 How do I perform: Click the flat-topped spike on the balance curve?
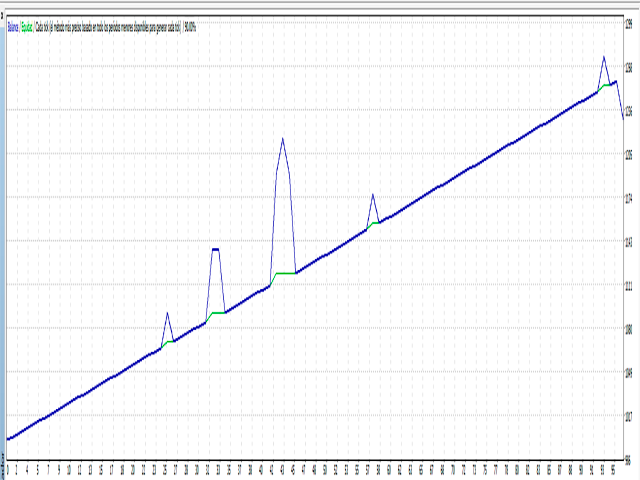point(216,249)
